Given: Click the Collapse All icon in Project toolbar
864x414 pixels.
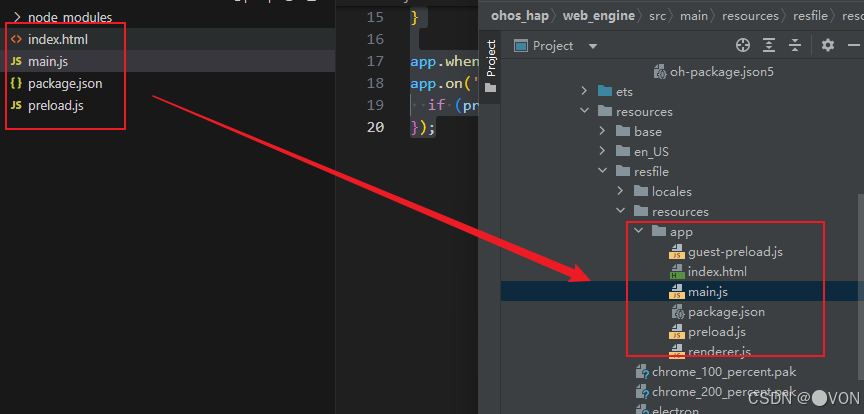Looking at the screenshot, I should coord(795,46).
